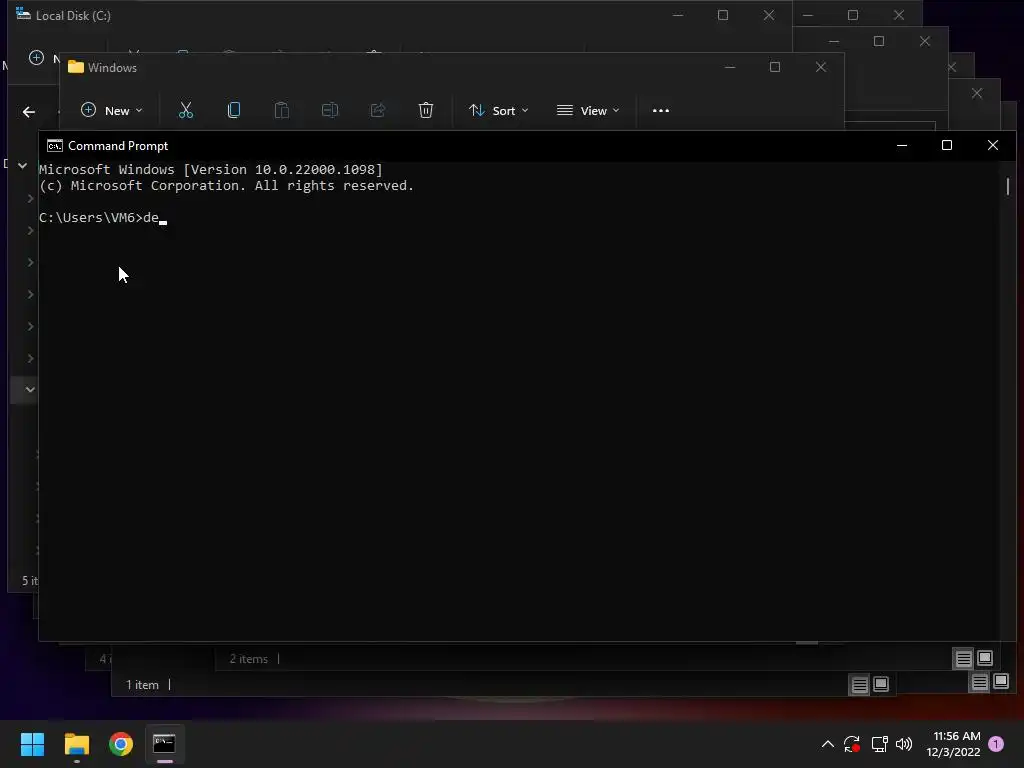Viewport: 1024px width, 768px height.
Task: Open File Explorer from the taskbar
Action: click(76, 744)
